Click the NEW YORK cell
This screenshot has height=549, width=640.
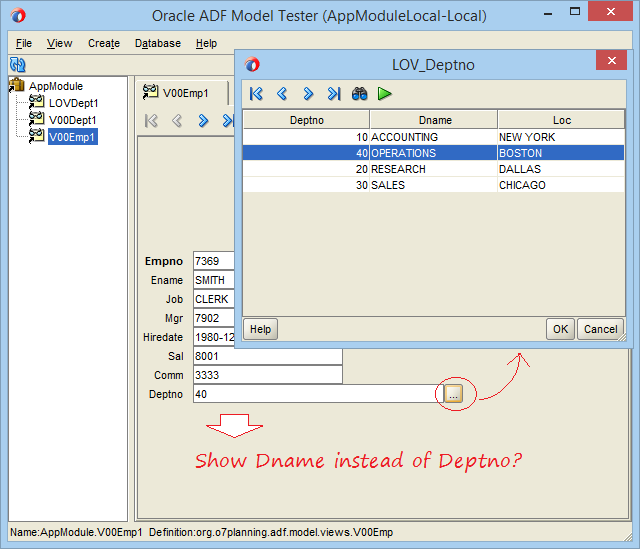[x=561, y=137]
